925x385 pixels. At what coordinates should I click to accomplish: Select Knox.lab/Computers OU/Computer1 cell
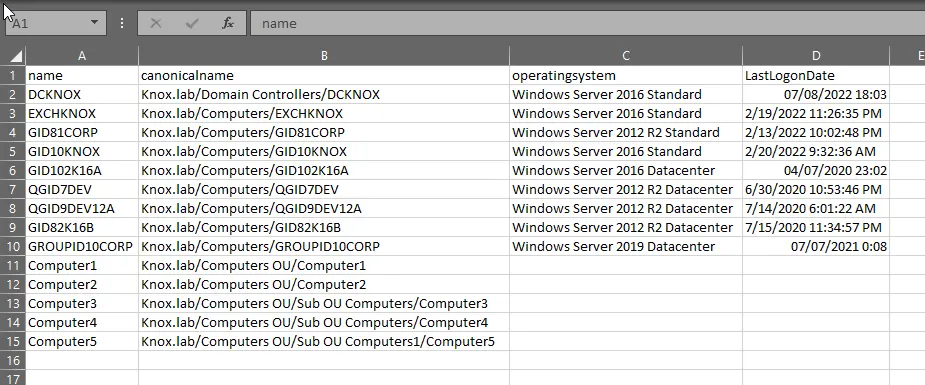click(x=324, y=265)
